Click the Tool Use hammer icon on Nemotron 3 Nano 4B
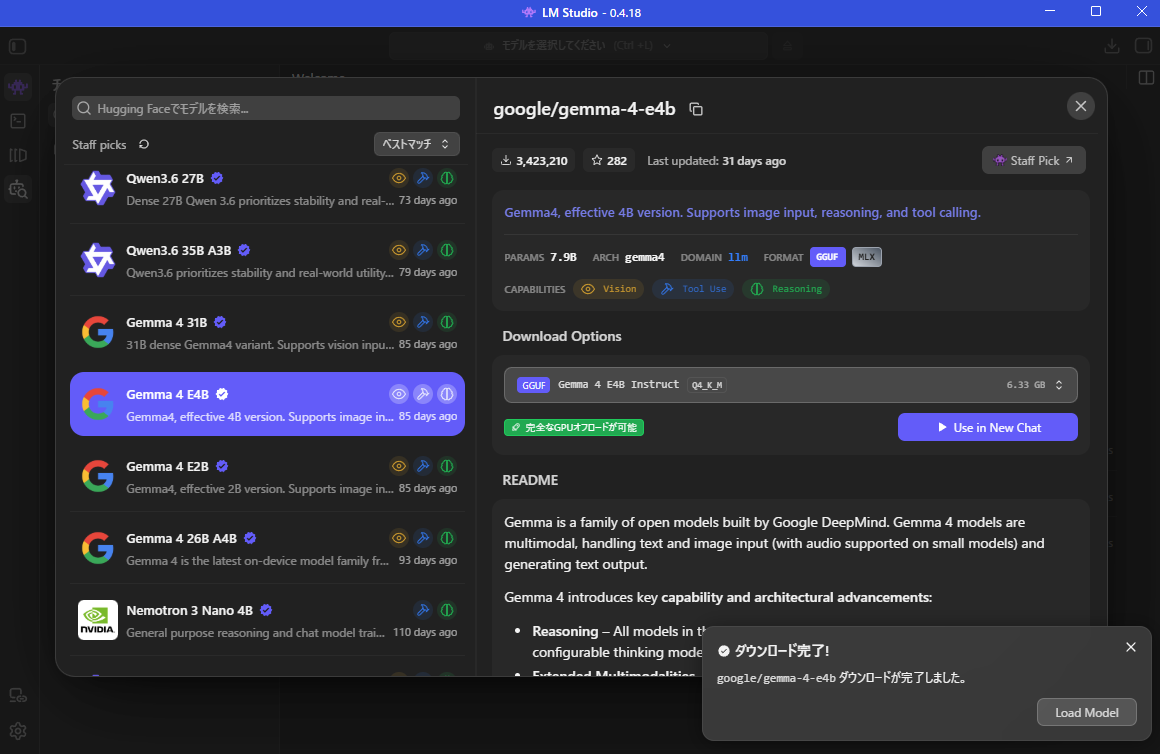The image size is (1160, 754). [423, 610]
